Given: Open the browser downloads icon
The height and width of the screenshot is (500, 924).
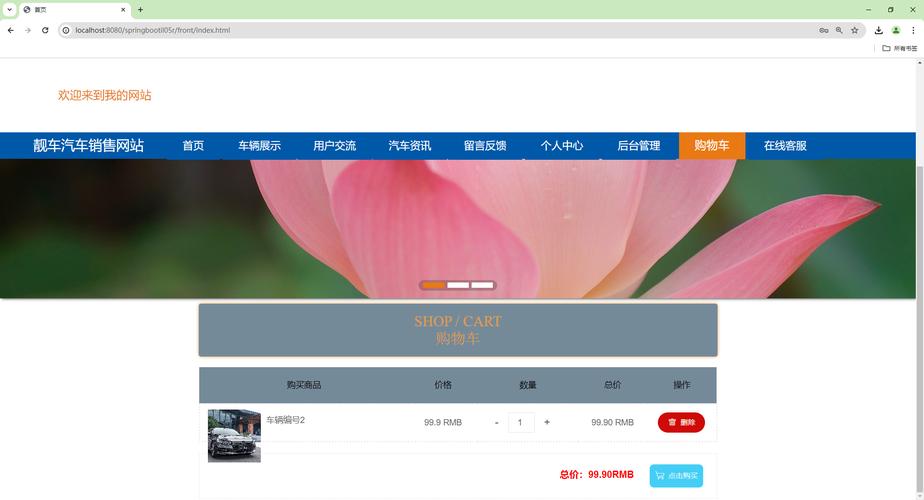Looking at the screenshot, I should tap(879, 30).
